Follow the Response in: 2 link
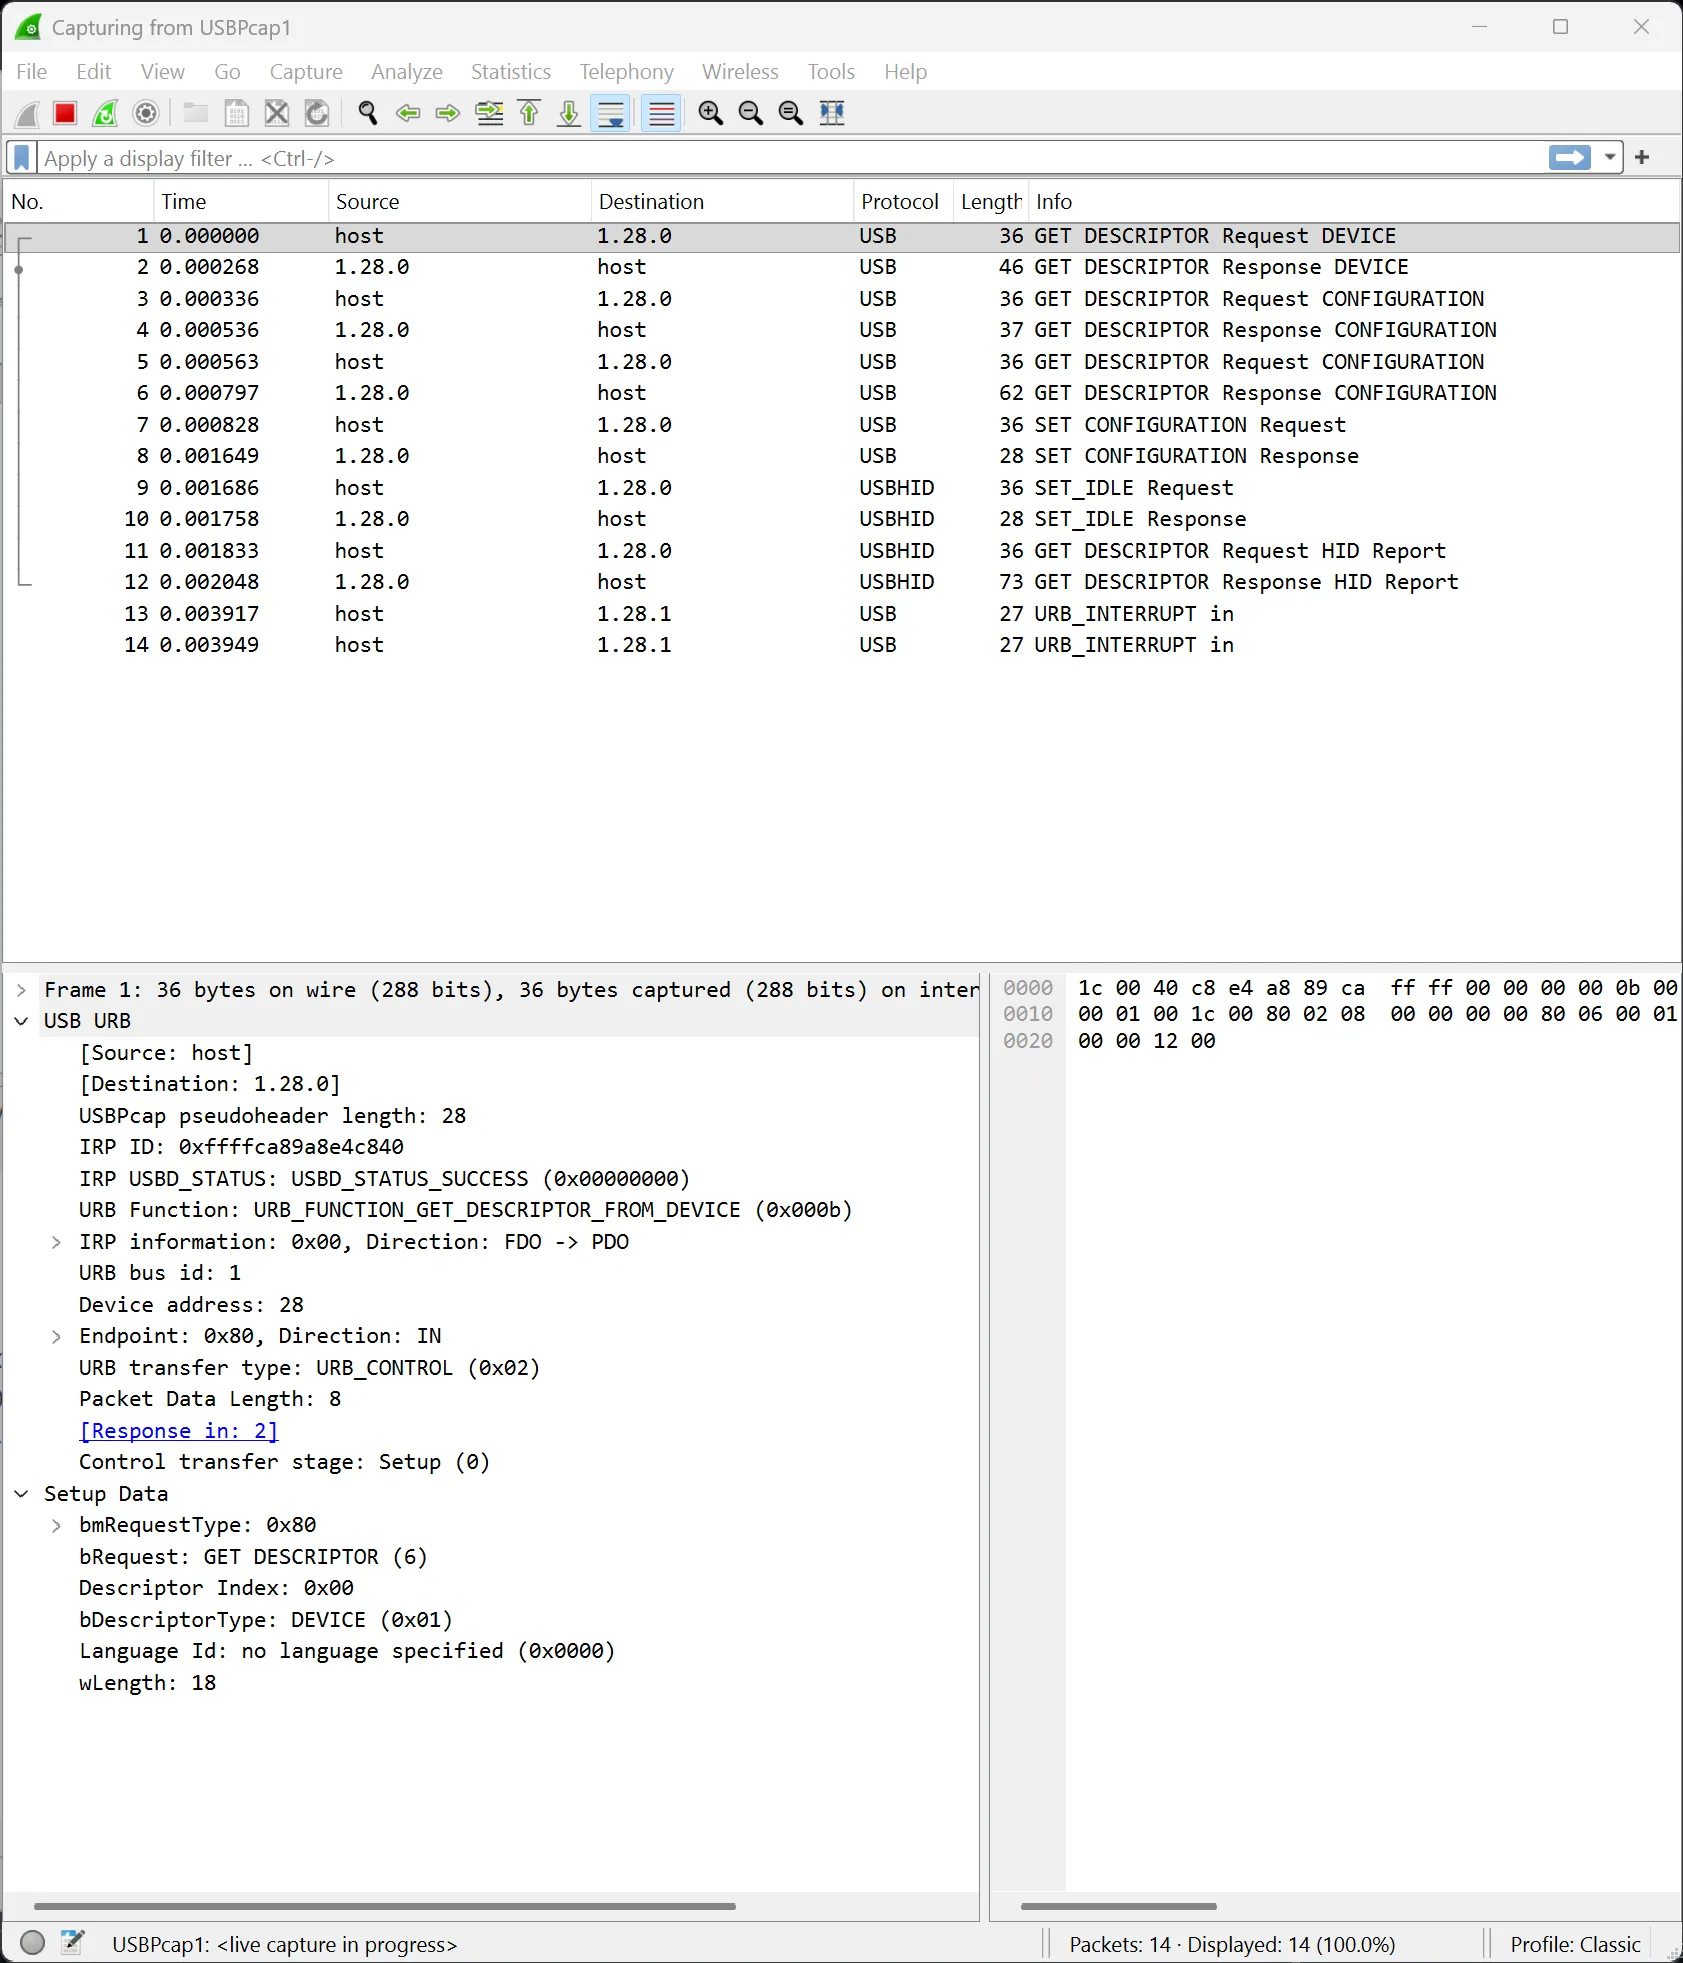Screen dimensions: 1683x1963 pos(179,1431)
